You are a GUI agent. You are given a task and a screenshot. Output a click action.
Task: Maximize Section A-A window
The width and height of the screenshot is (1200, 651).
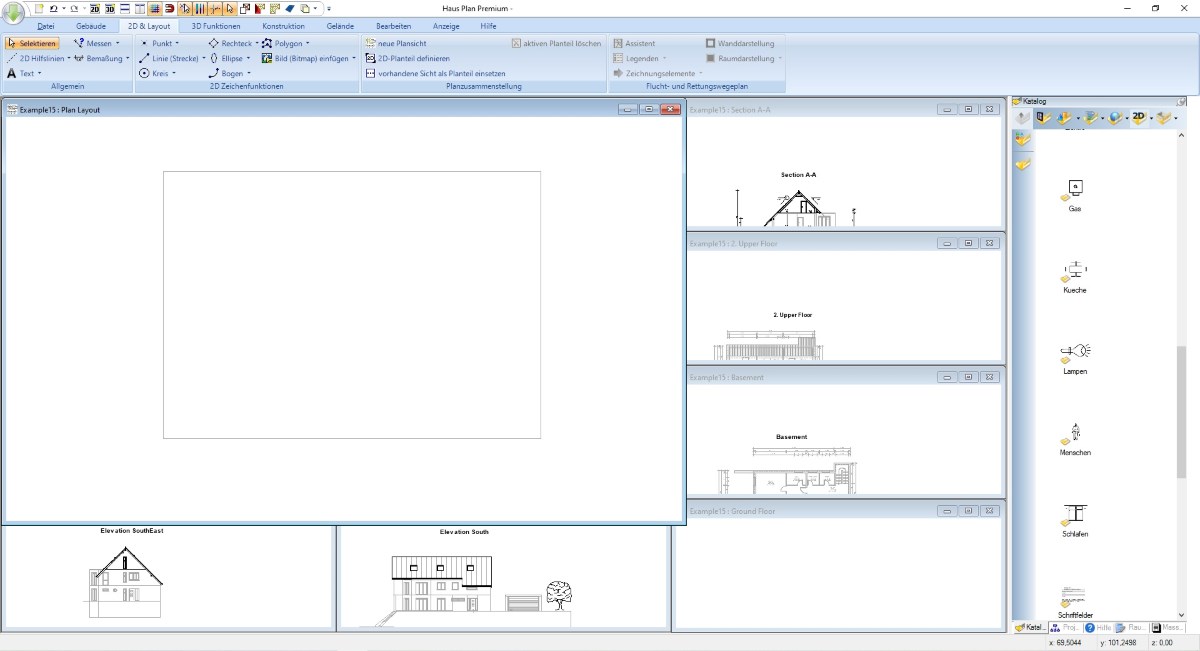[968, 109]
